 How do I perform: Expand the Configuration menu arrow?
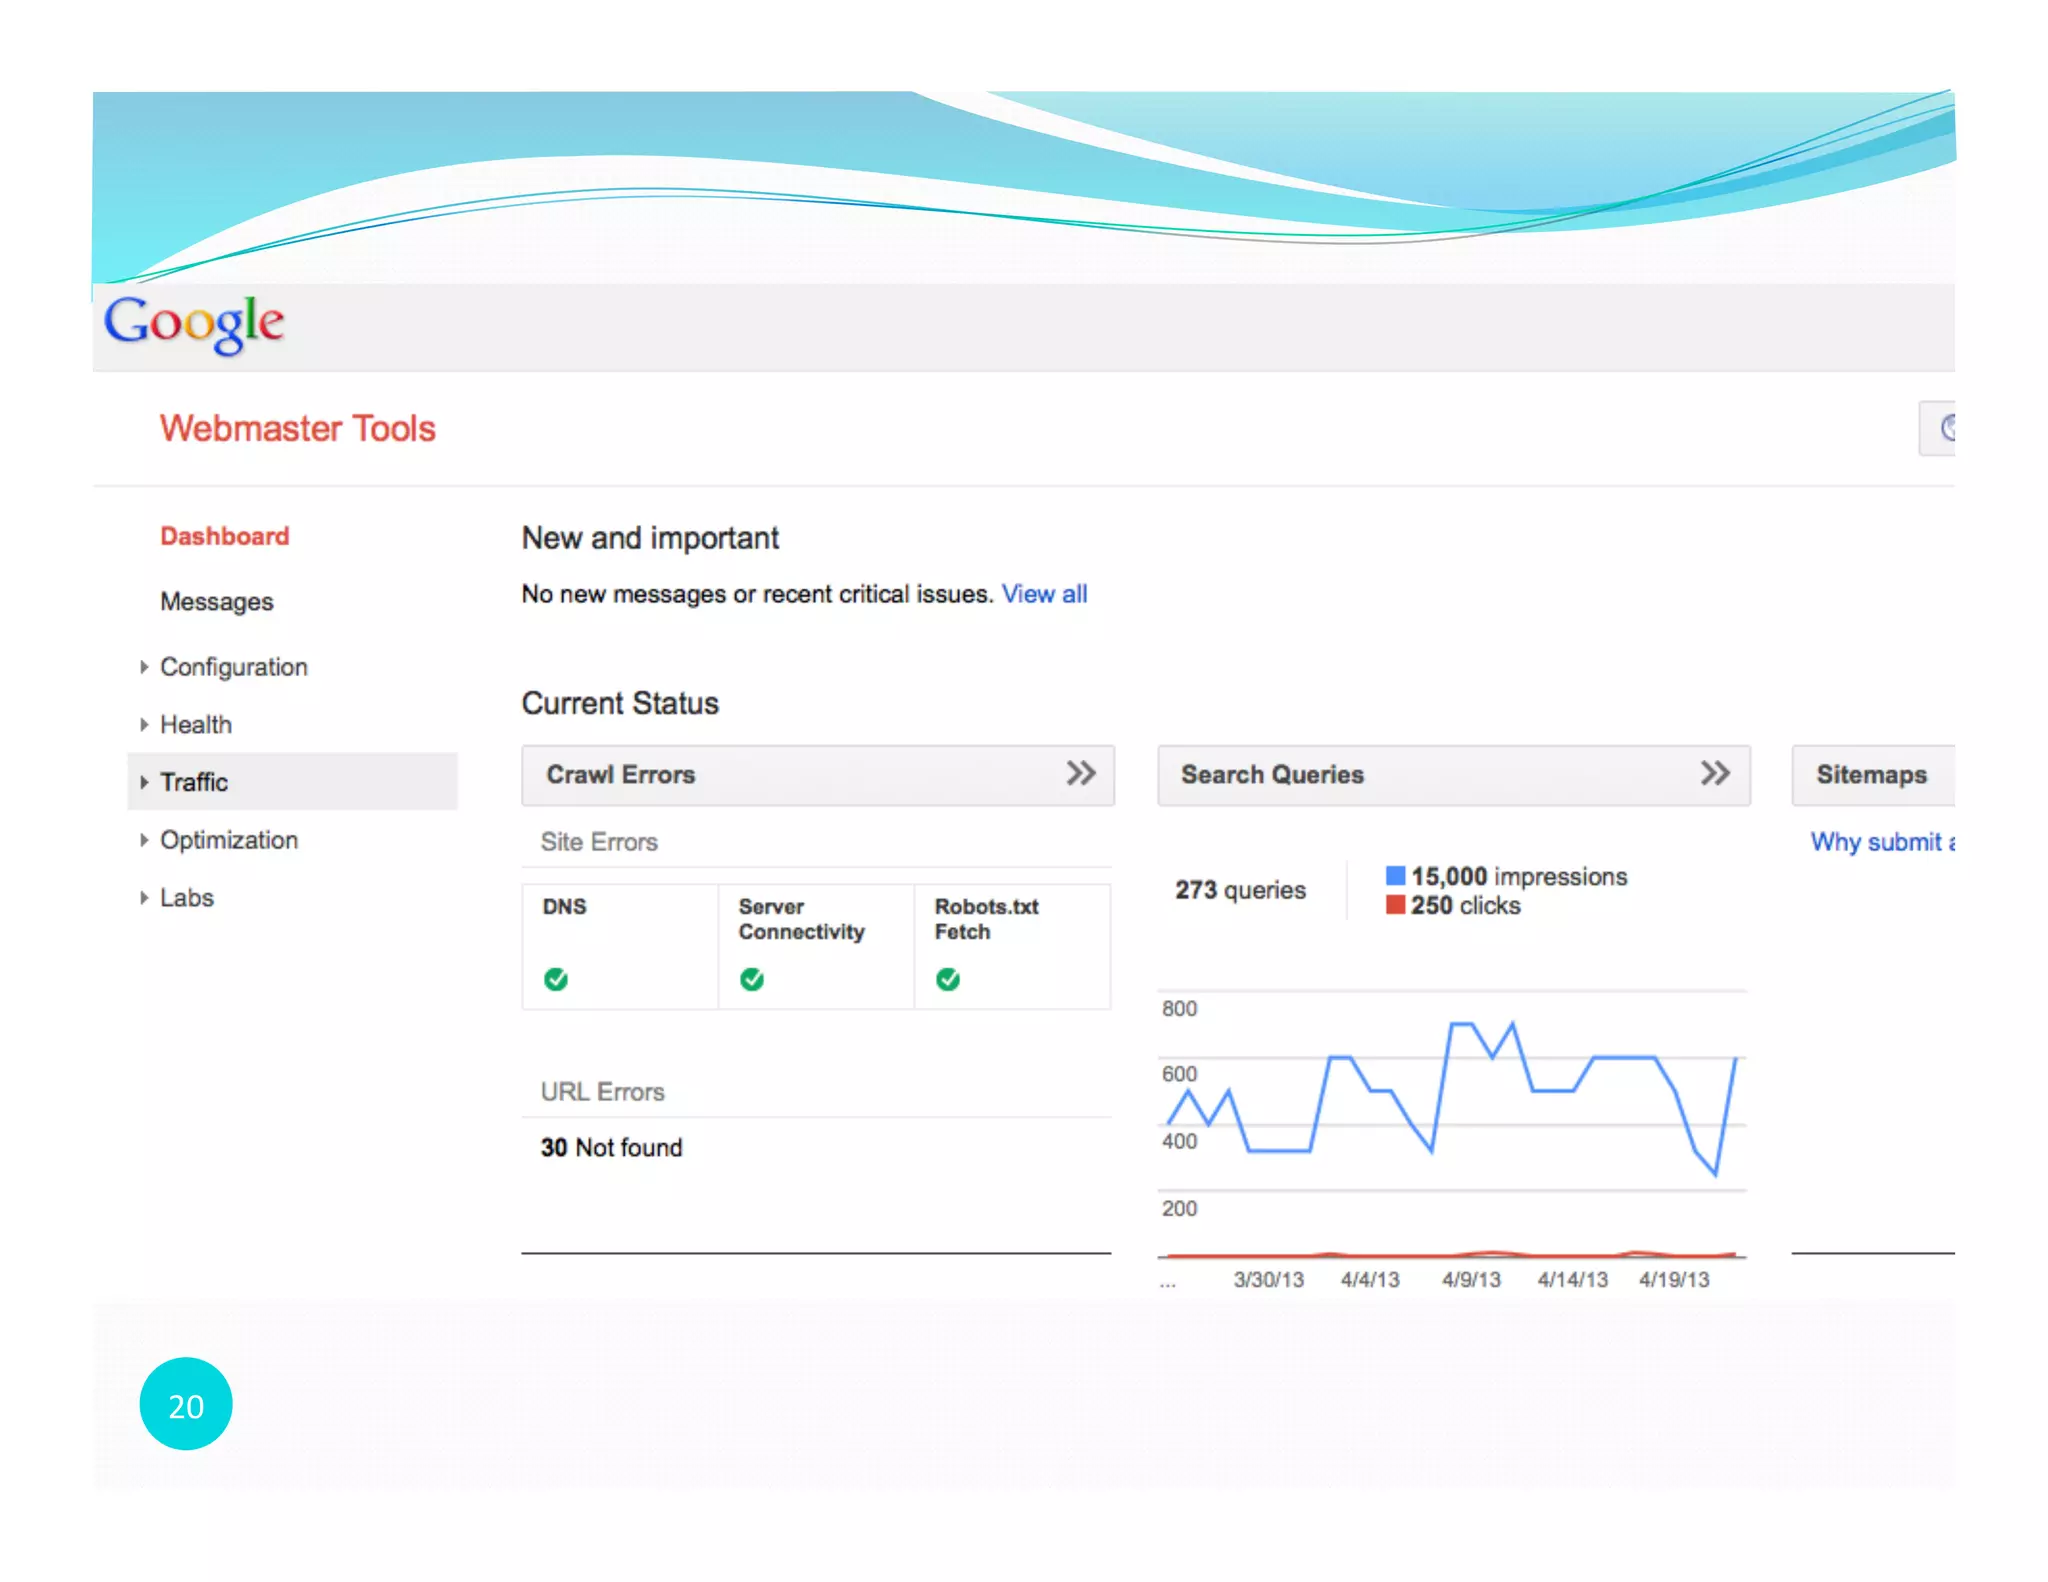(144, 667)
